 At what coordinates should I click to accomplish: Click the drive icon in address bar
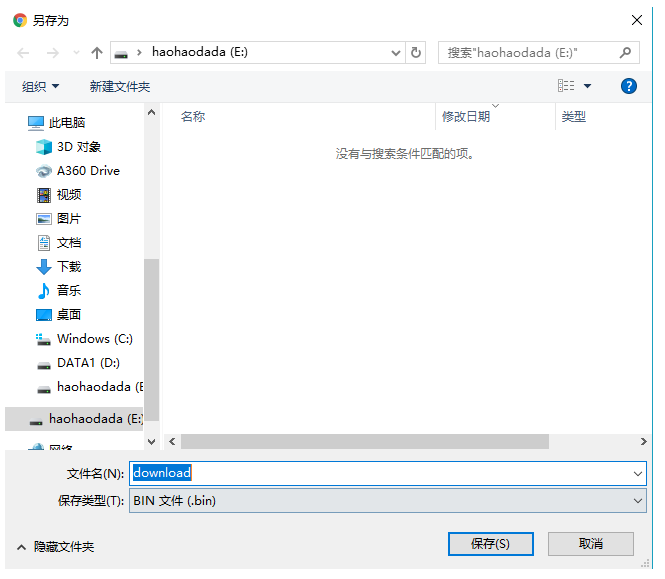(121, 54)
